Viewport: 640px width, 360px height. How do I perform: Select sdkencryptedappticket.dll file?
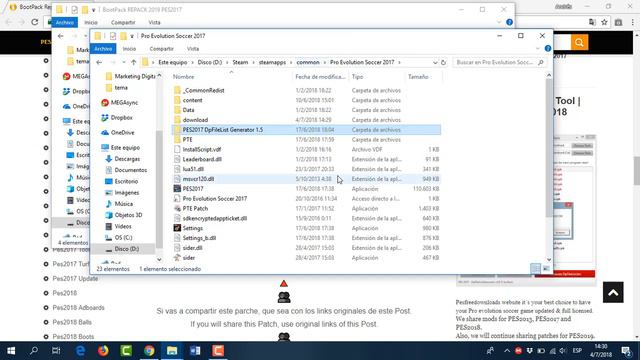(215, 218)
